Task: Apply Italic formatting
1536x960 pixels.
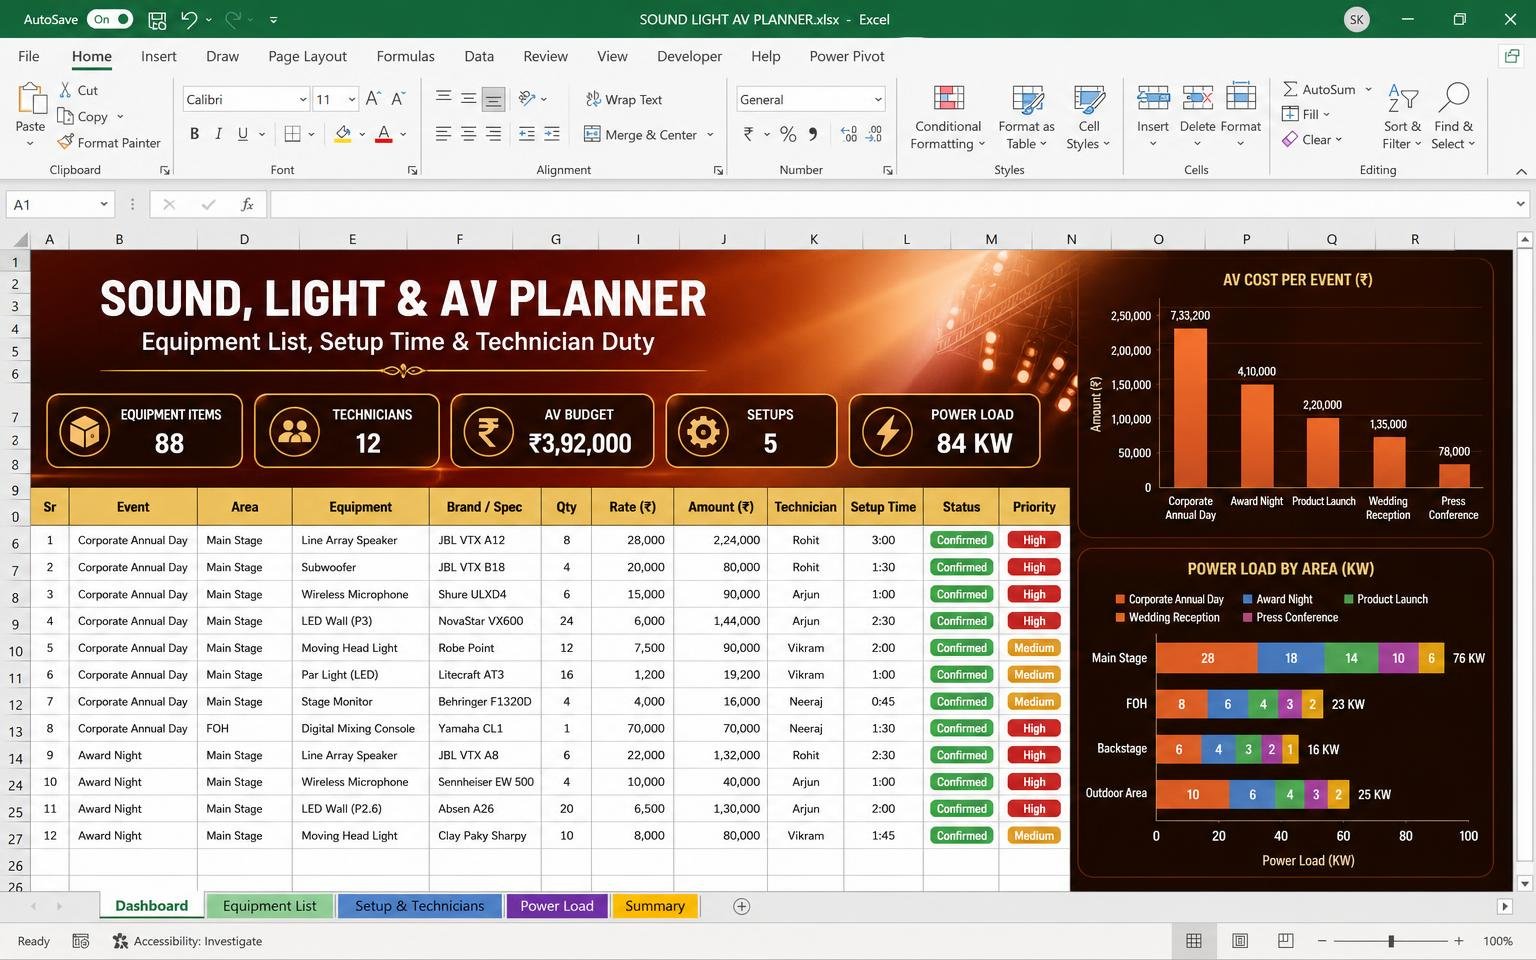Action: tap(218, 134)
